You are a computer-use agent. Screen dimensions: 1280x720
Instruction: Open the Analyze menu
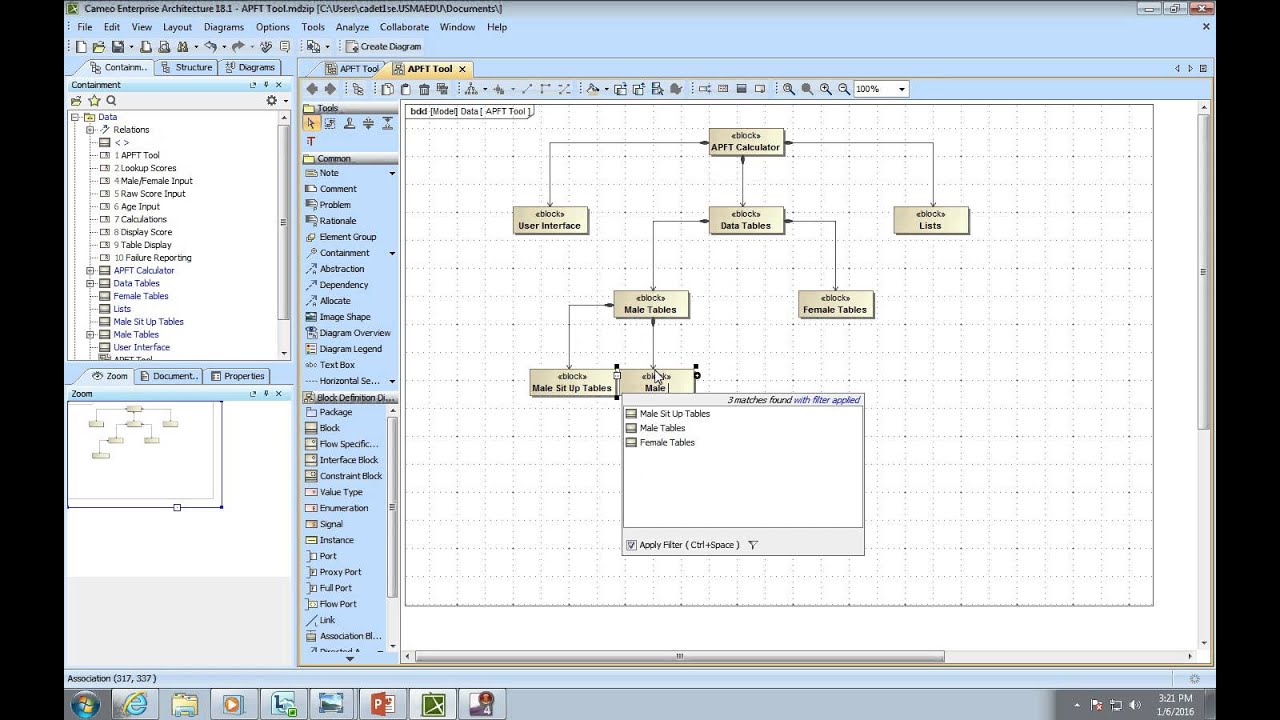tap(352, 27)
